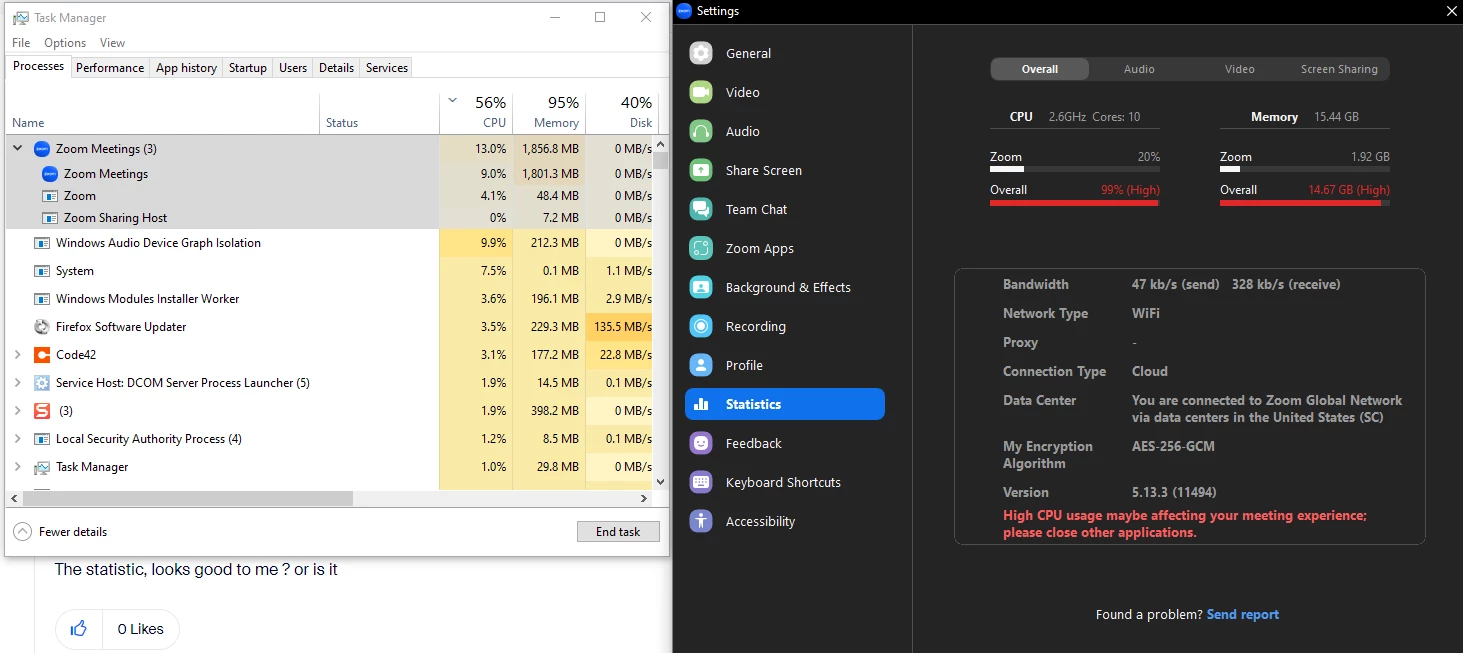Image resolution: width=1463 pixels, height=653 pixels.
Task: Select the Keyboard Shortcuts icon
Action: [701, 482]
